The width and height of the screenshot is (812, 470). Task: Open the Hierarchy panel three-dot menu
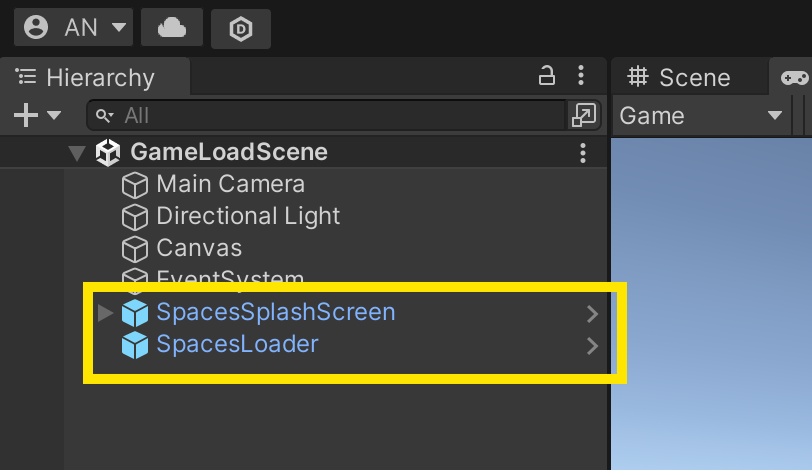point(581,76)
